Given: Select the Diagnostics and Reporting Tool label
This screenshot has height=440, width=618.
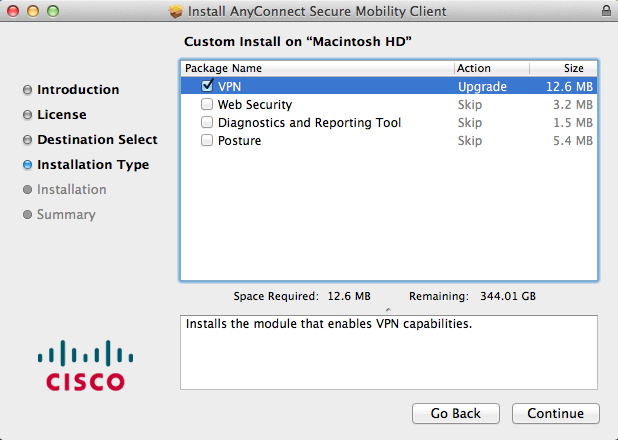Looking at the screenshot, I should tap(309, 123).
